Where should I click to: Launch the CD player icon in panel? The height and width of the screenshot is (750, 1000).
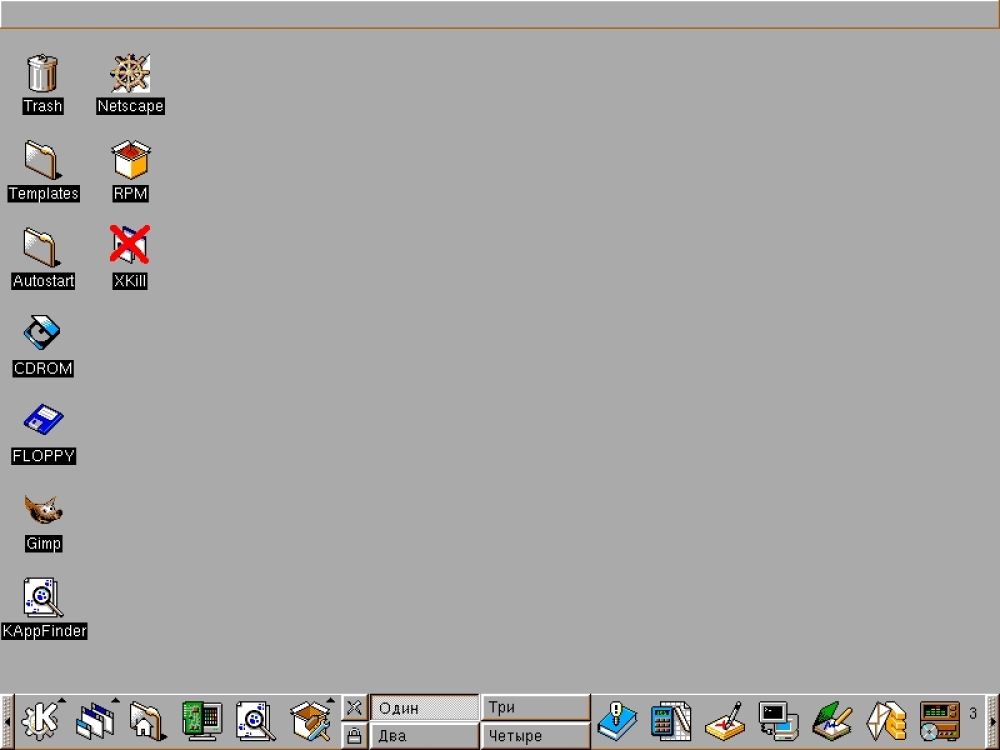(x=940, y=721)
